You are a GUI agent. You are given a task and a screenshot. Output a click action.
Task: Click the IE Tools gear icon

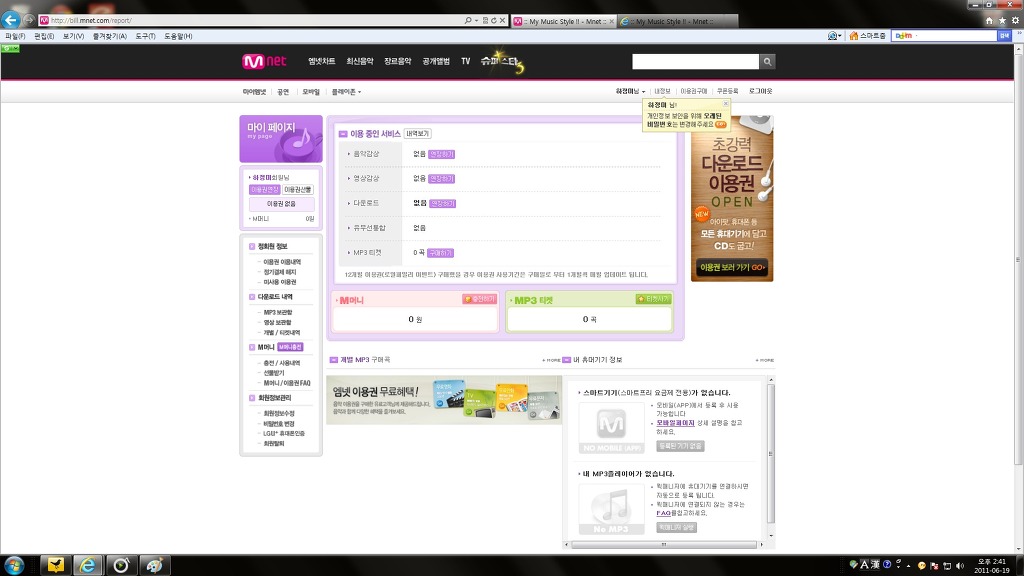click(1016, 20)
